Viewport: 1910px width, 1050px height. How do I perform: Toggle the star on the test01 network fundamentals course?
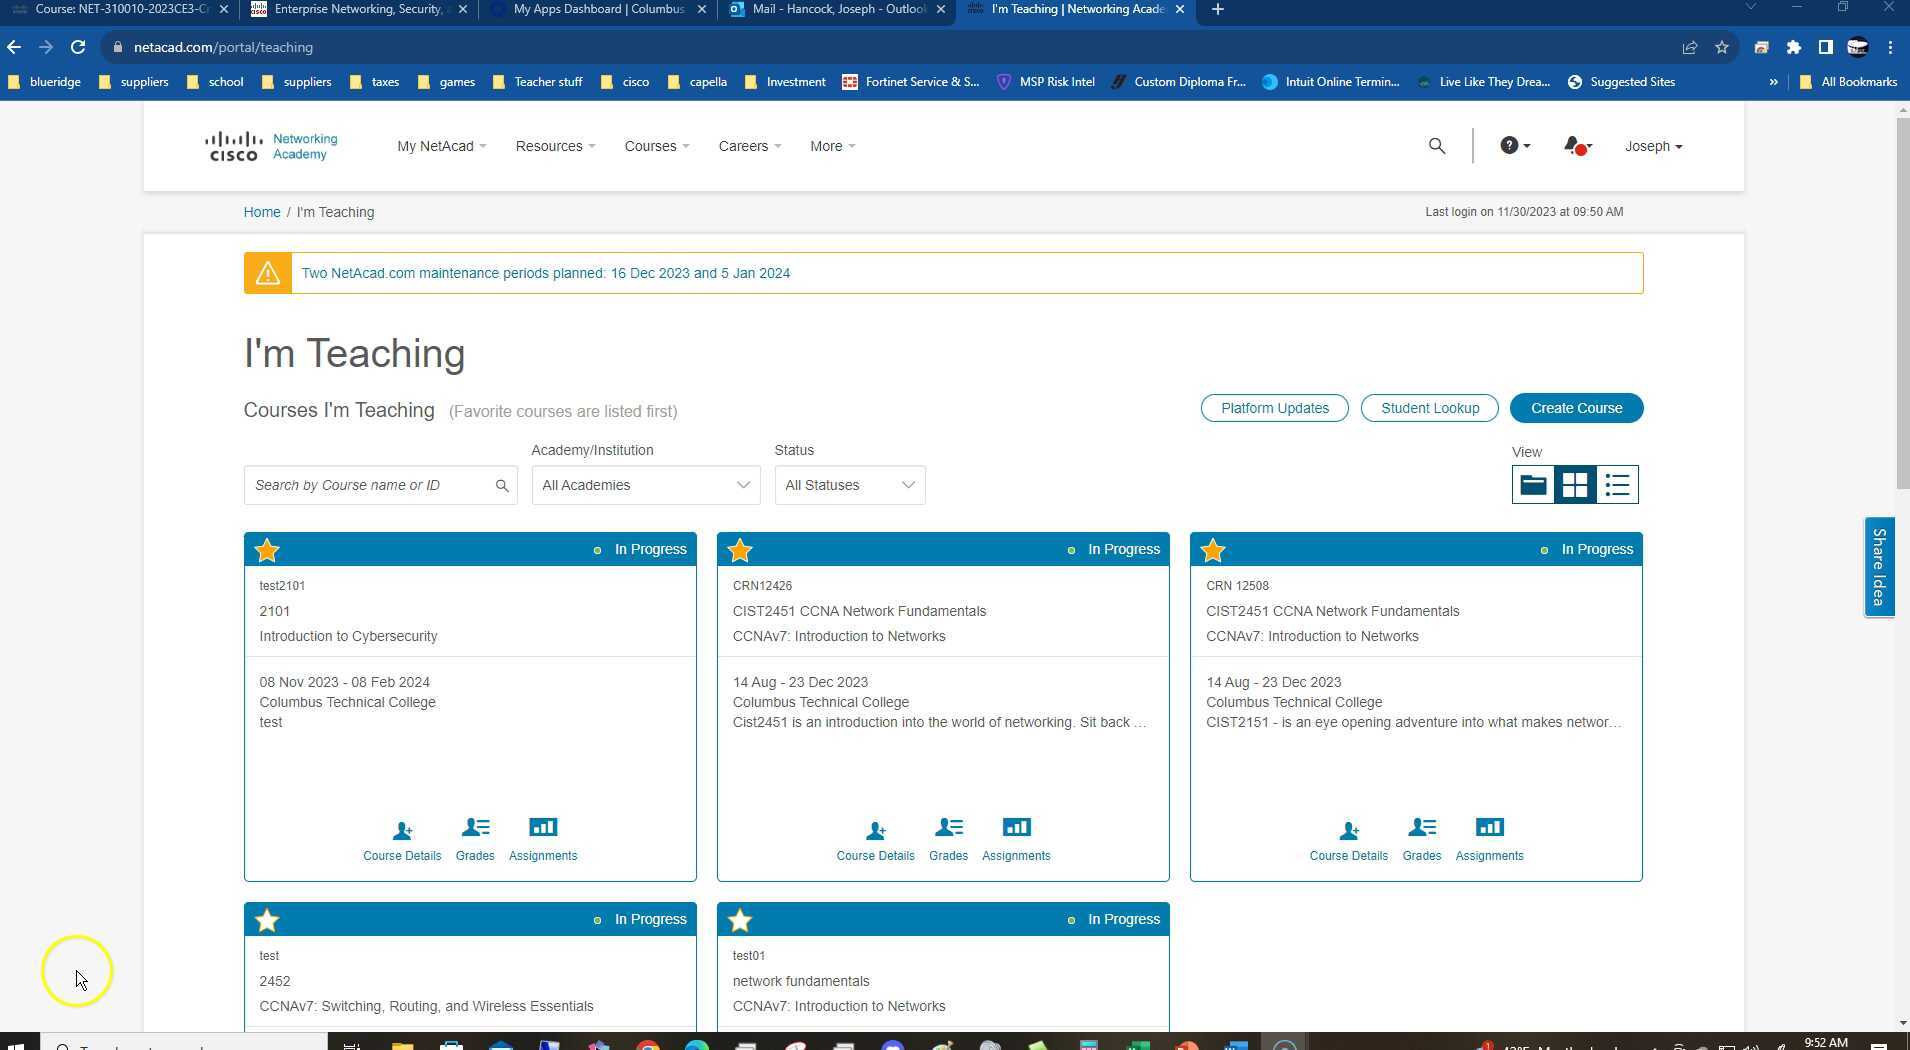[740, 919]
